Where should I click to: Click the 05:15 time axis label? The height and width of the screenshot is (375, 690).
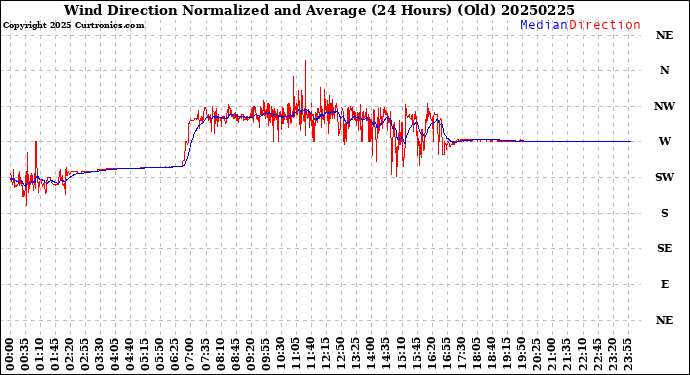tap(145, 354)
